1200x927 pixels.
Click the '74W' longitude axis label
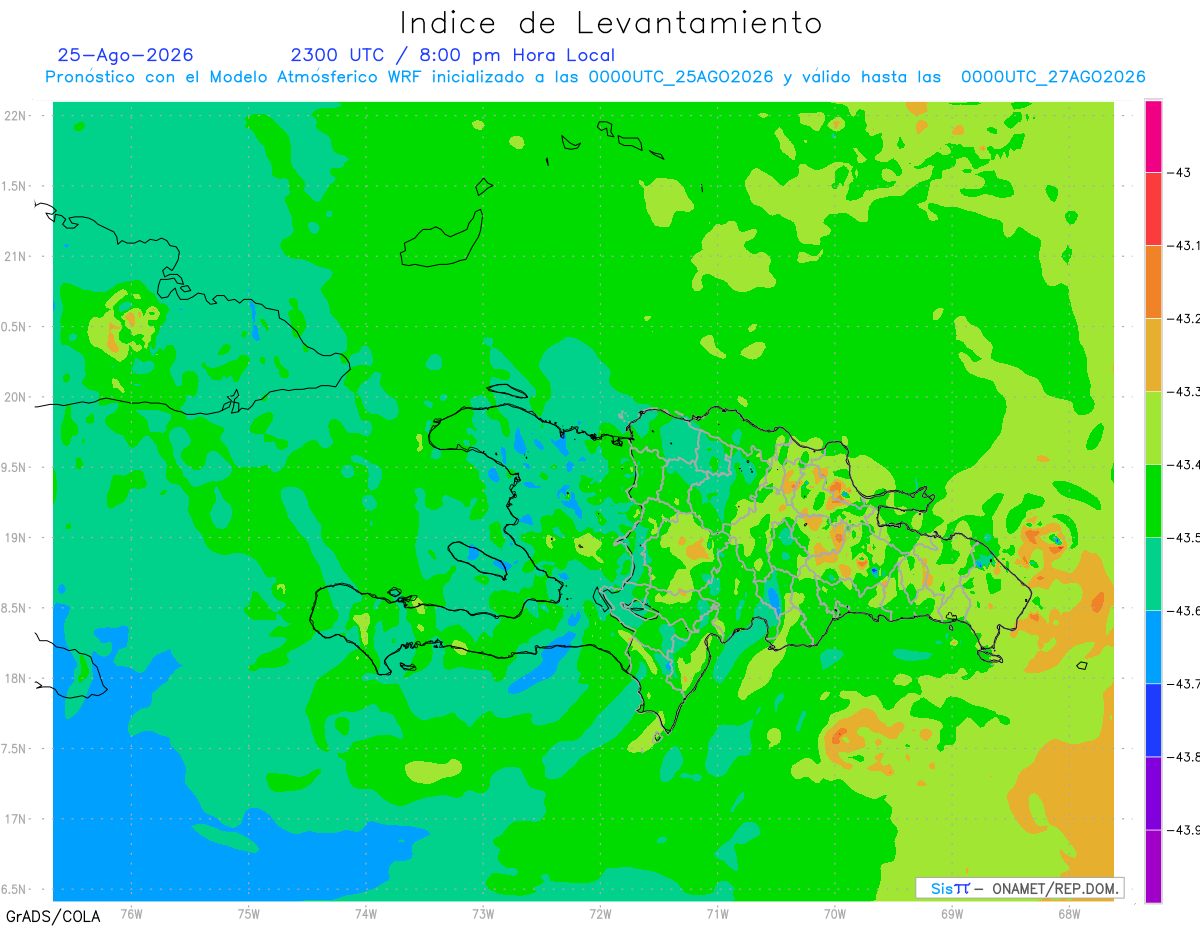[x=366, y=914]
